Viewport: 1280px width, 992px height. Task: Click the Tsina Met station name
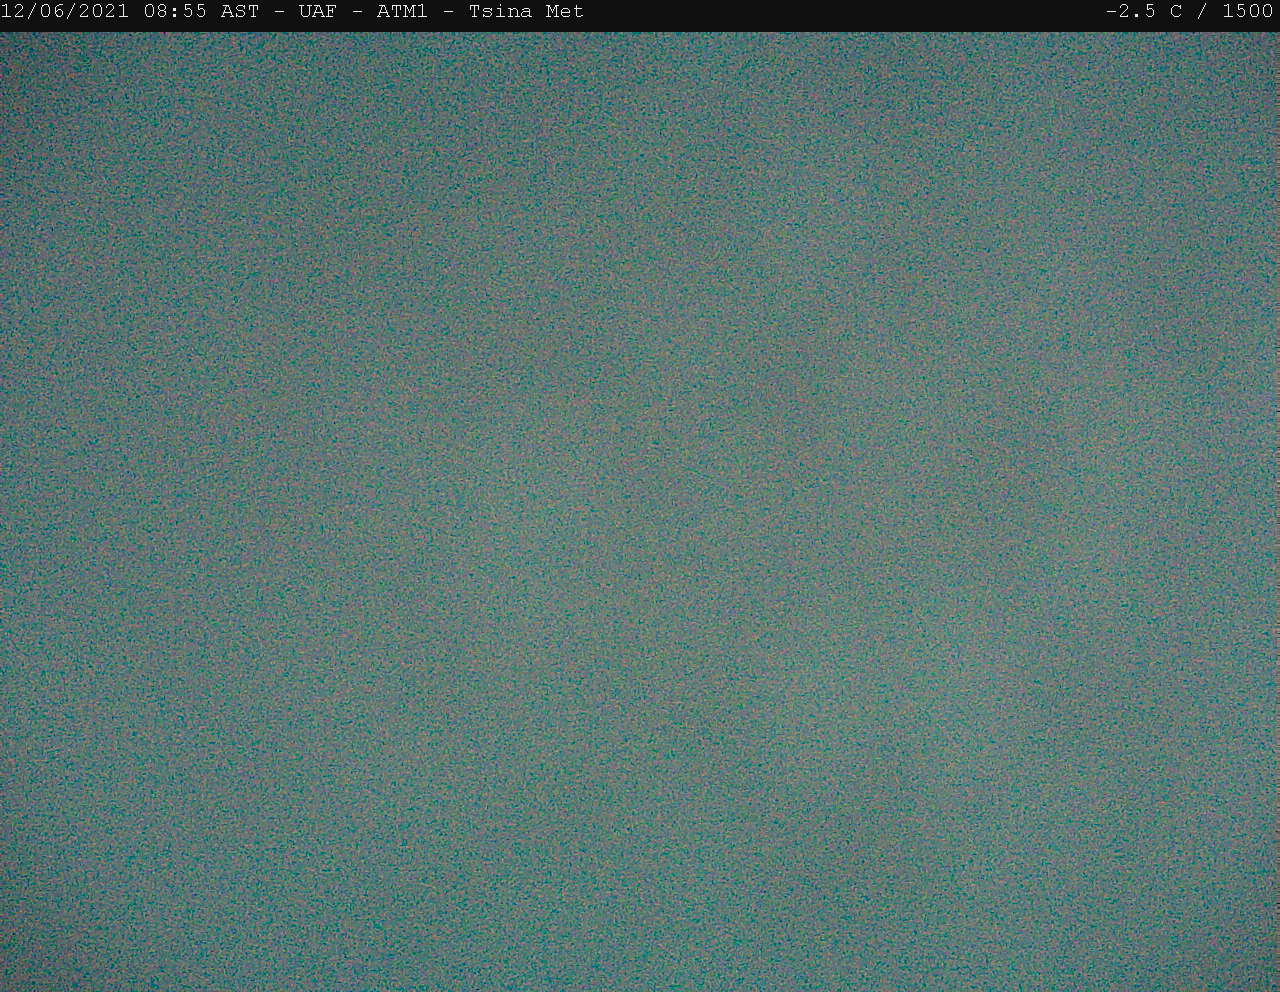[x=526, y=12]
